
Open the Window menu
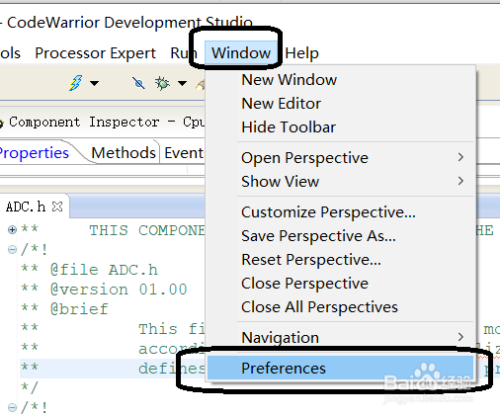tap(241, 53)
